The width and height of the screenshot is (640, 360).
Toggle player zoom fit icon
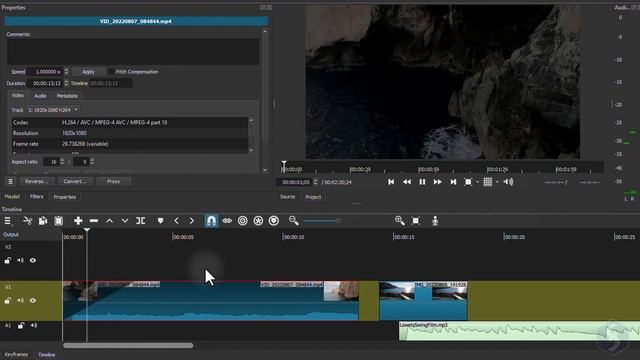(x=468, y=182)
